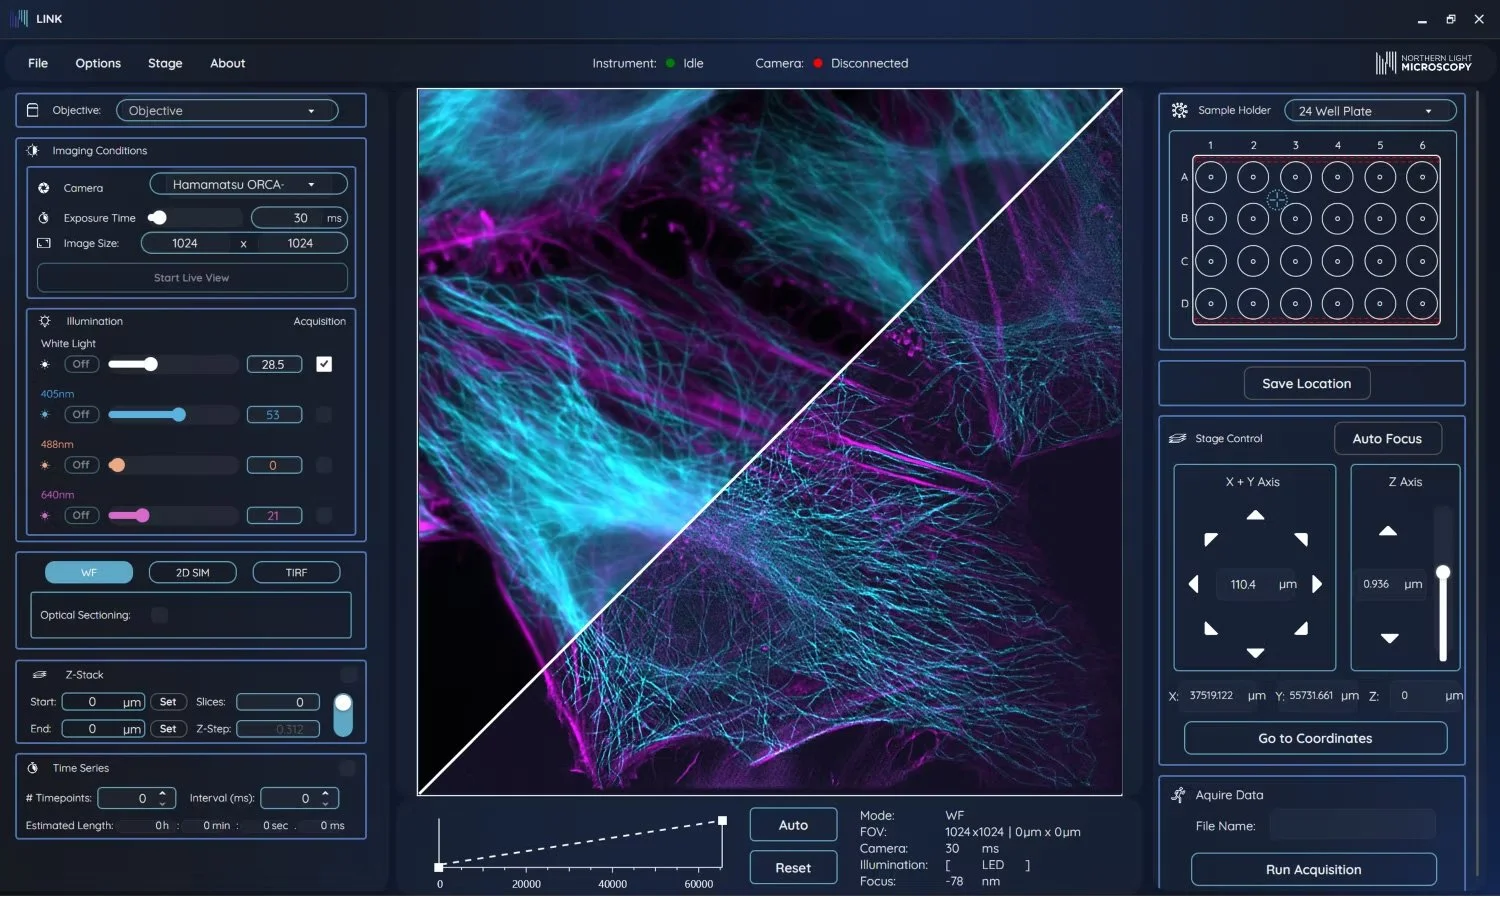Select the TIRF imaging mode tab

(297, 572)
